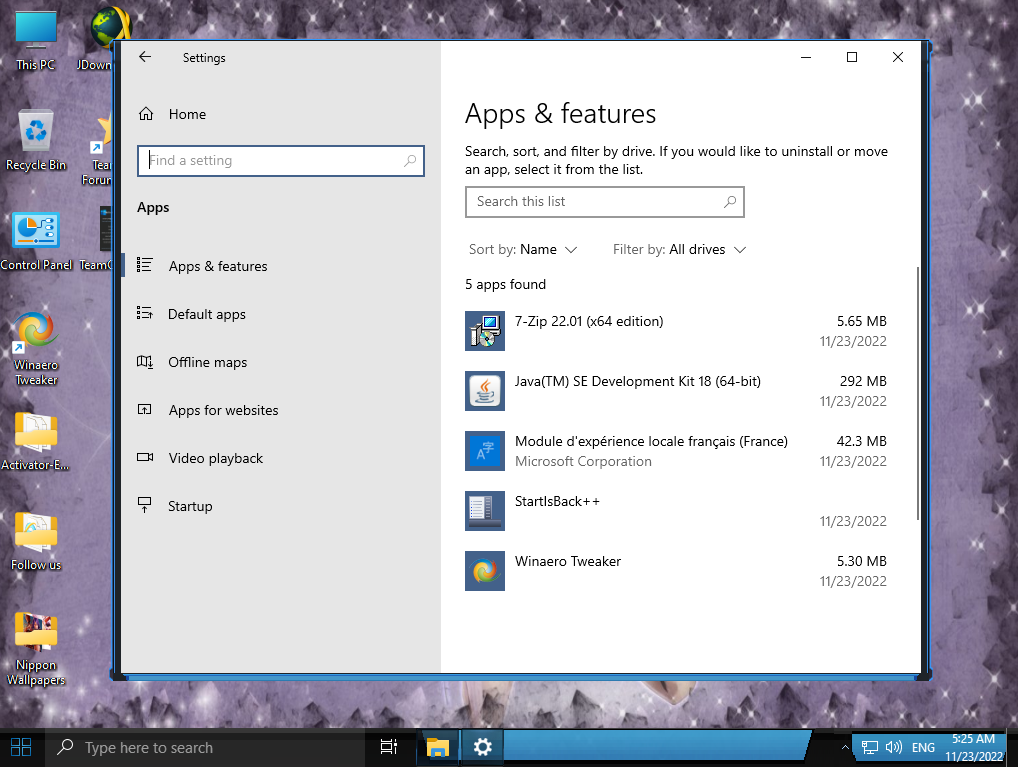Click the volume icon in system tray
The width and height of the screenshot is (1018, 767).
coord(893,747)
